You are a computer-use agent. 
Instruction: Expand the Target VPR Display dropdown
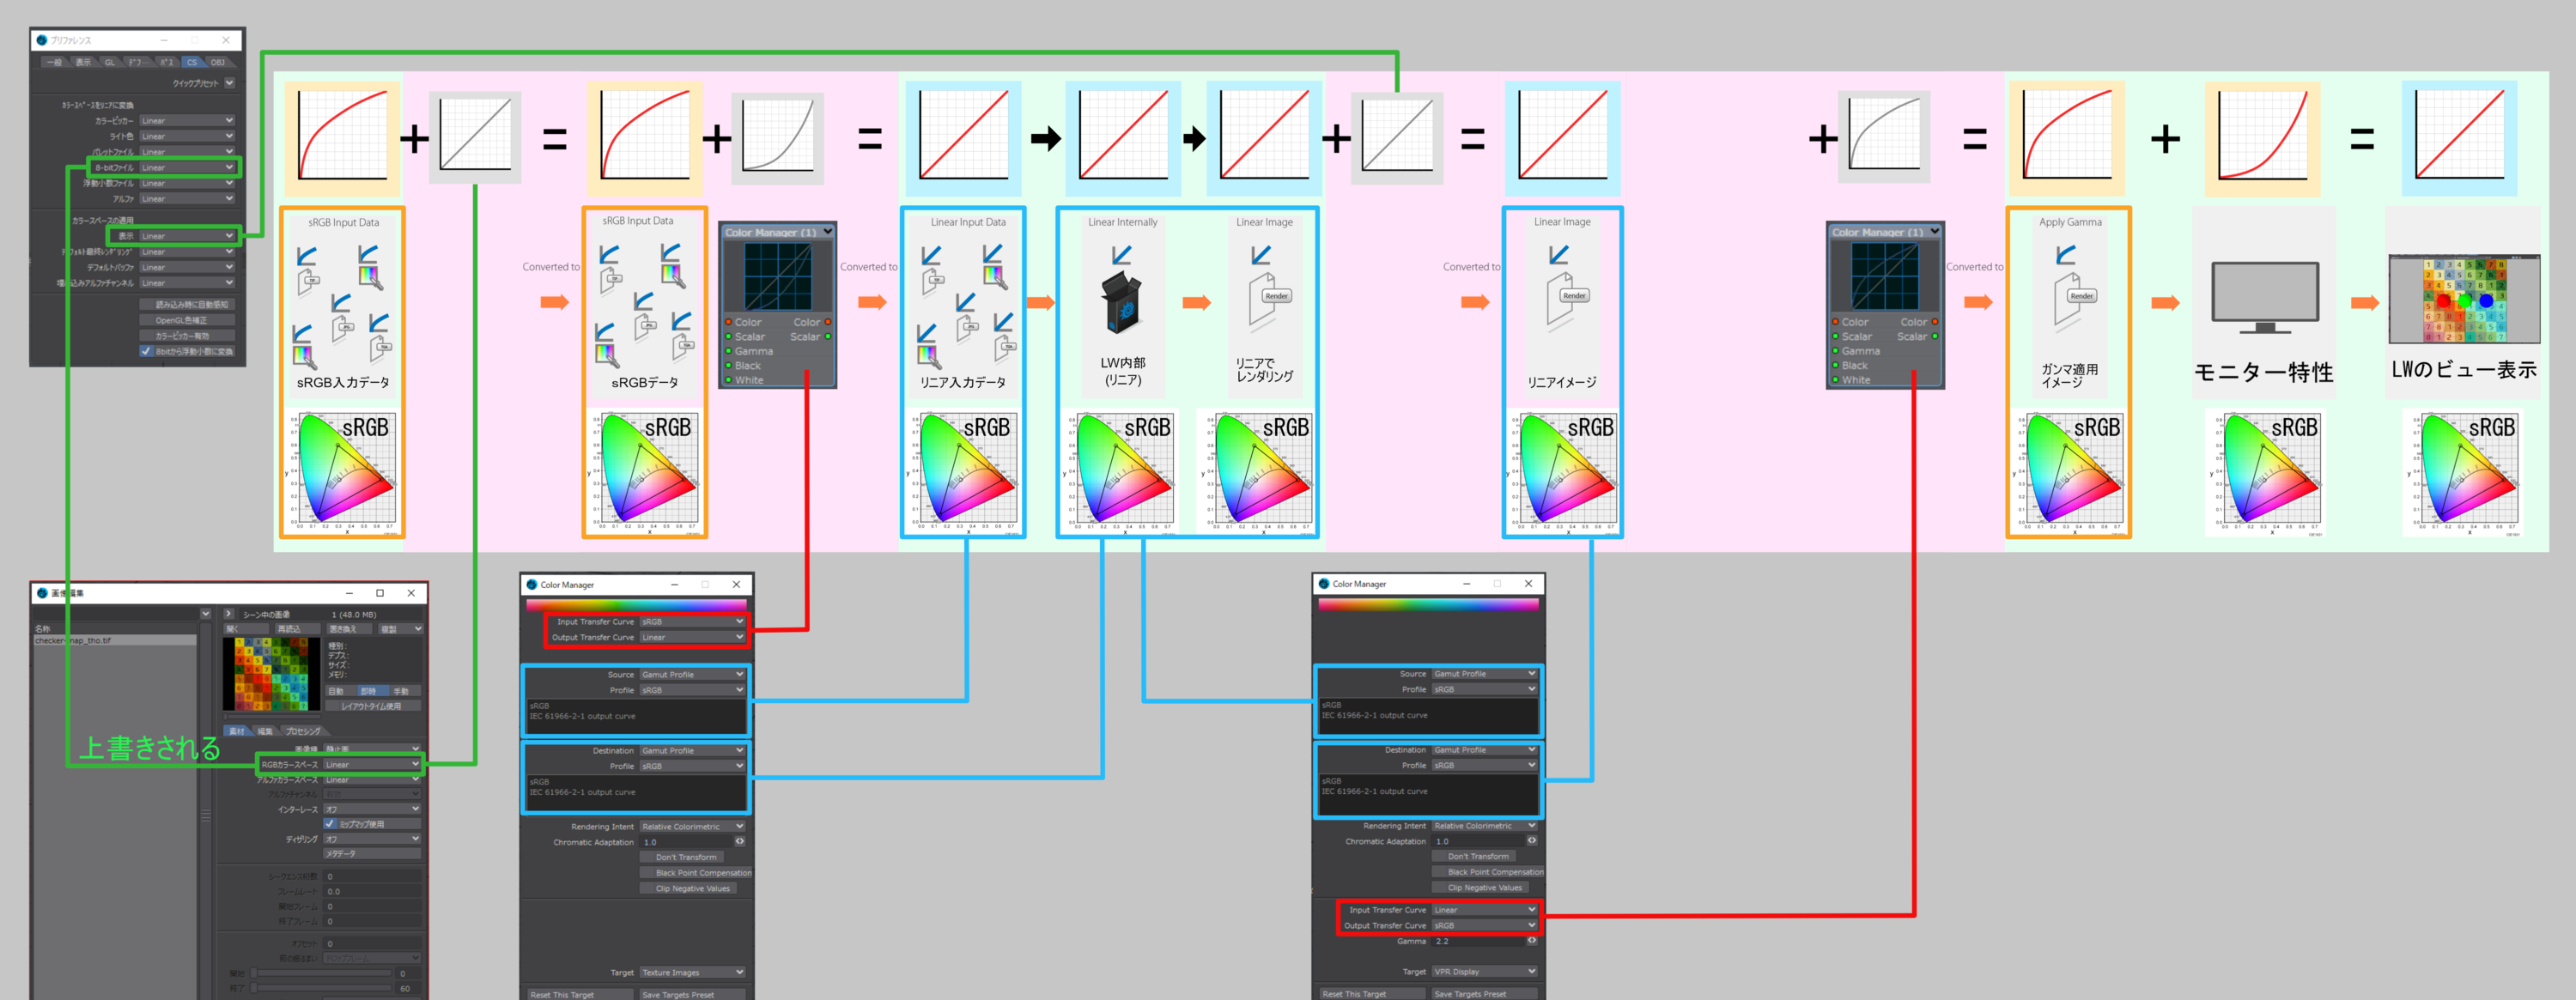click(1484, 972)
